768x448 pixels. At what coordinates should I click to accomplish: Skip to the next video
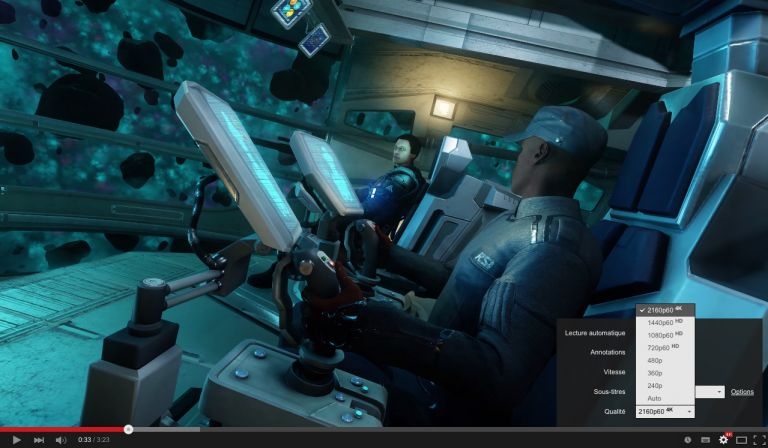pyautogui.click(x=39, y=440)
